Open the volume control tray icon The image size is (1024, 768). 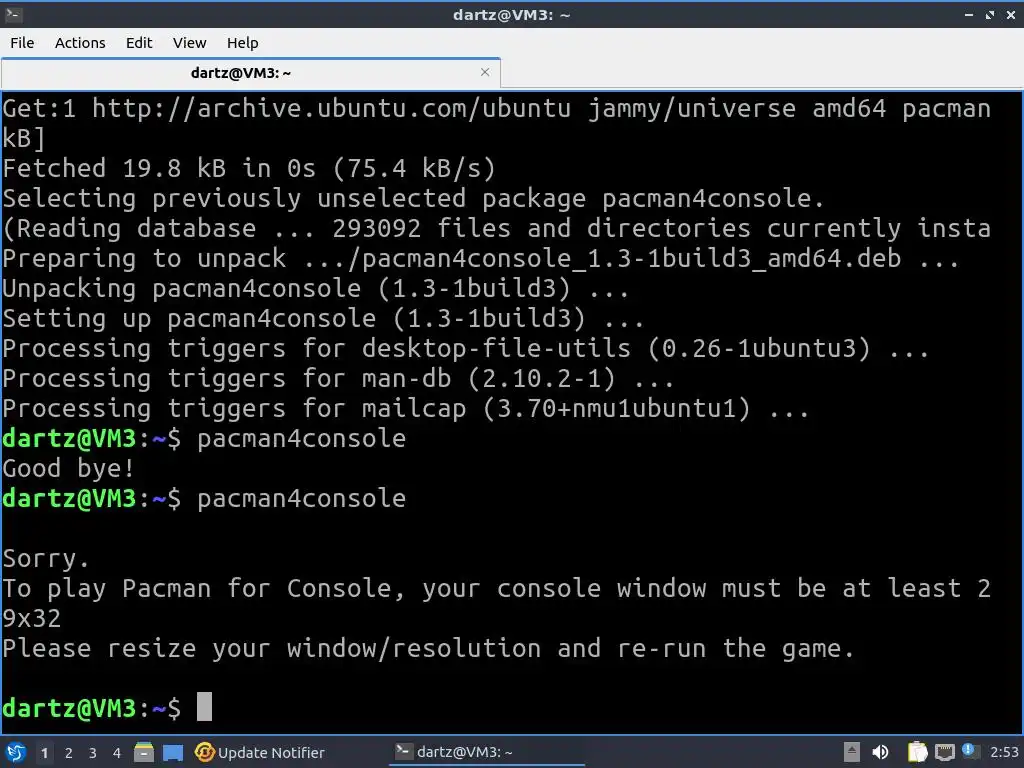[x=880, y=752]
